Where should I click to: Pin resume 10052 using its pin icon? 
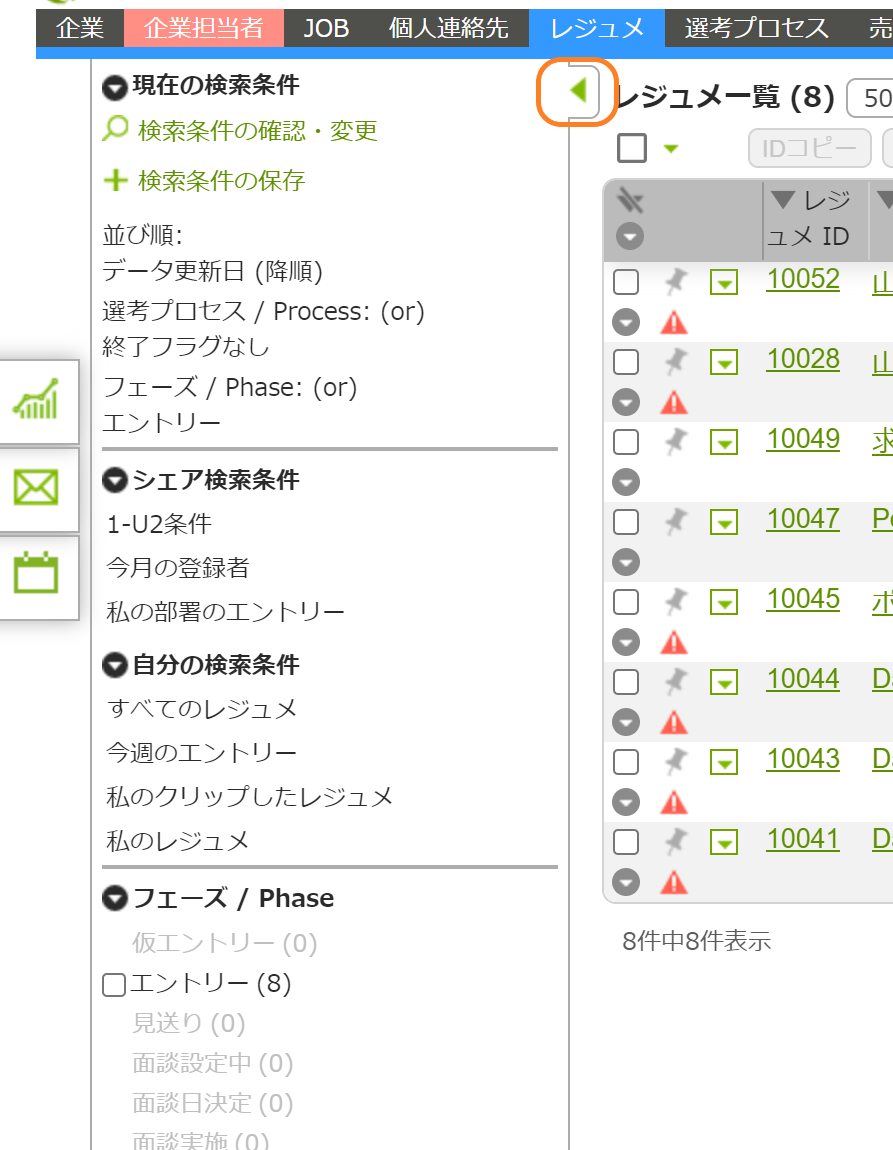click(675, 281)
